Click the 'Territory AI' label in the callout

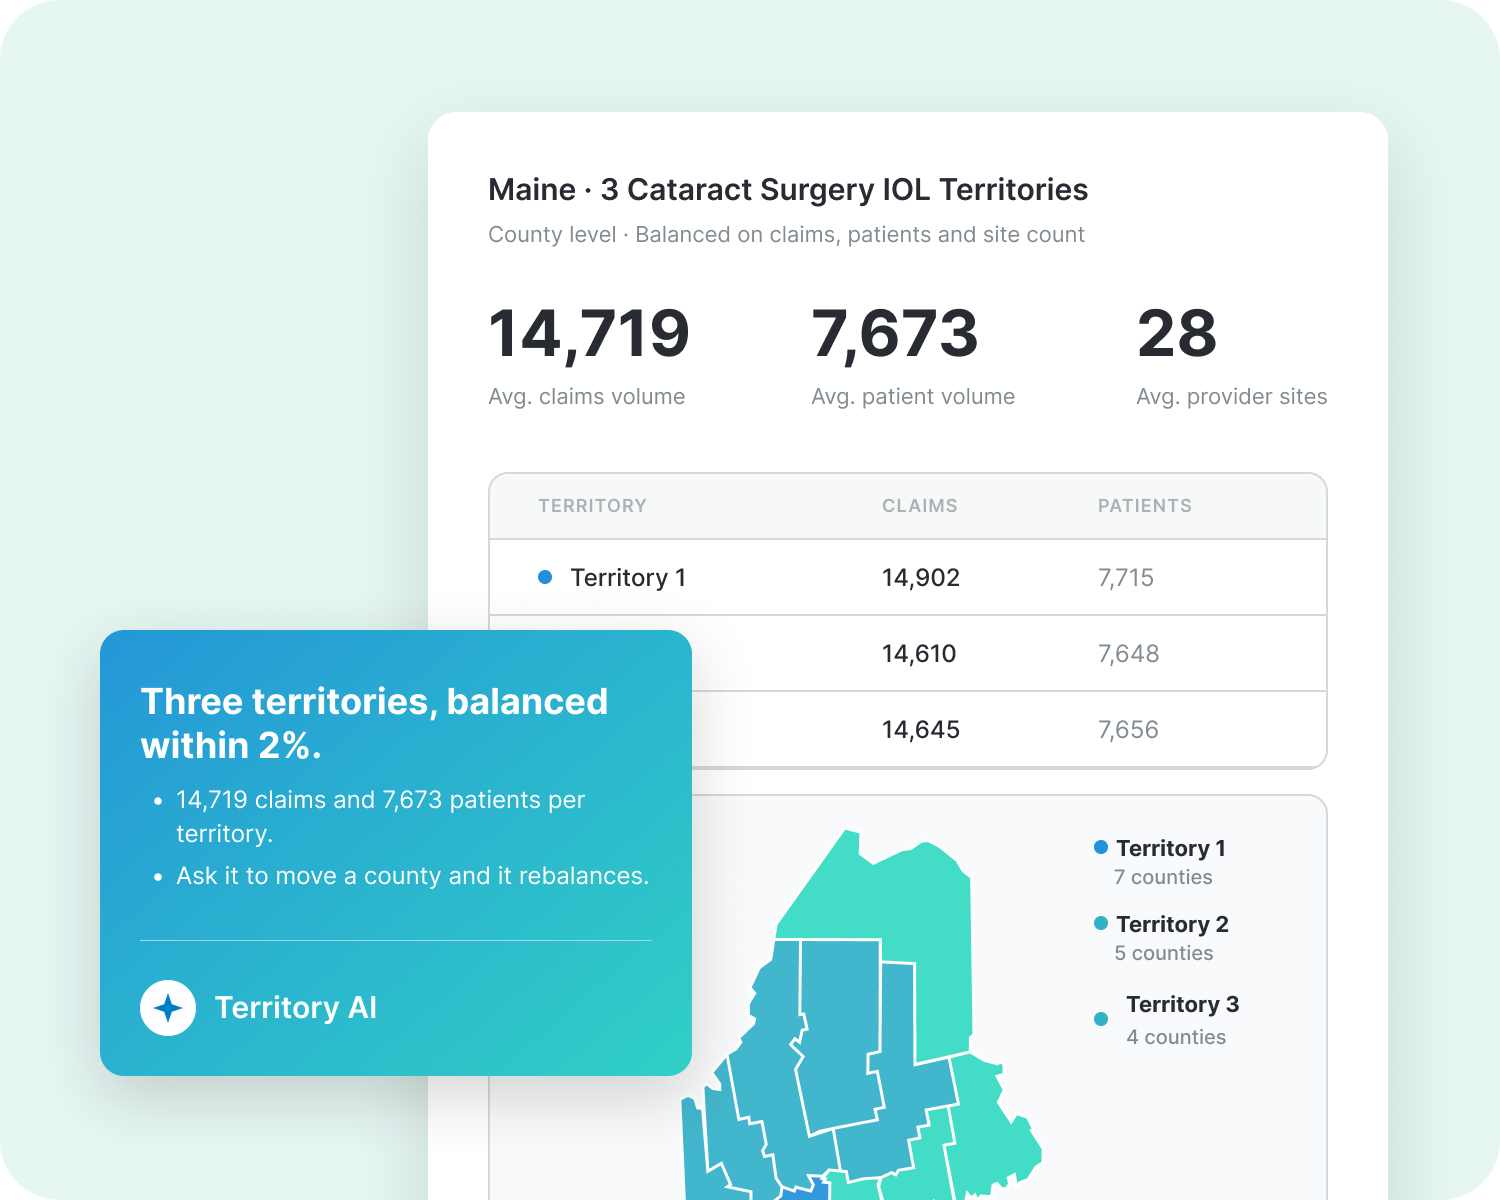coord(296,1008)
